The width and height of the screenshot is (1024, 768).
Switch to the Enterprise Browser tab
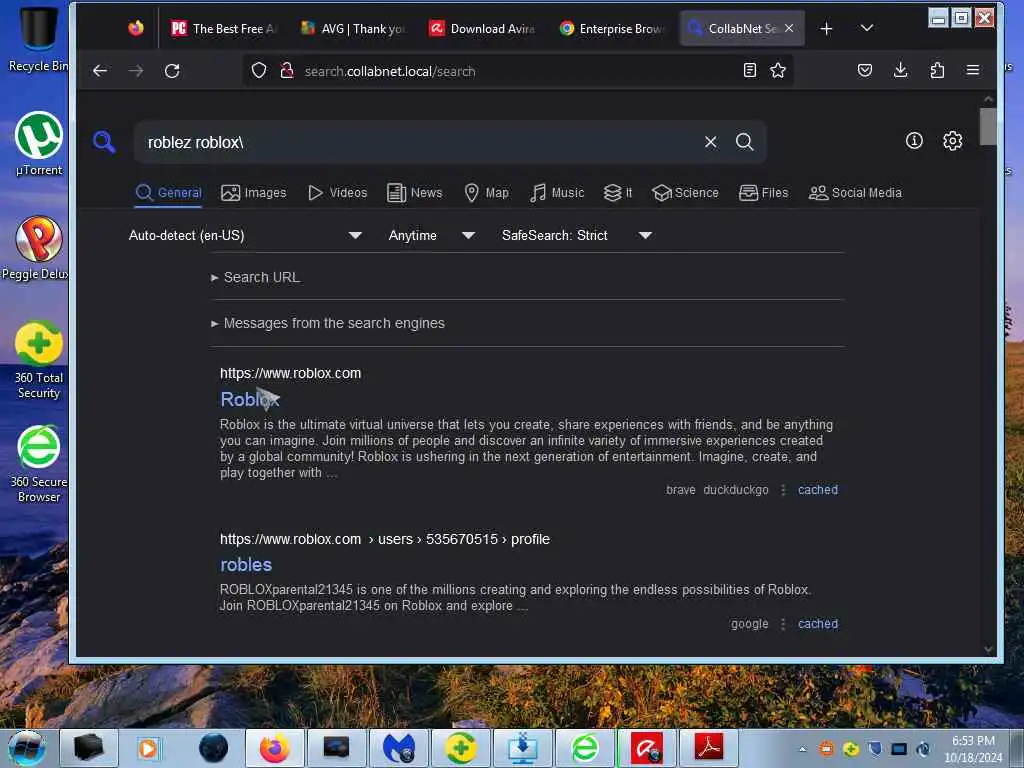point(611,29)
